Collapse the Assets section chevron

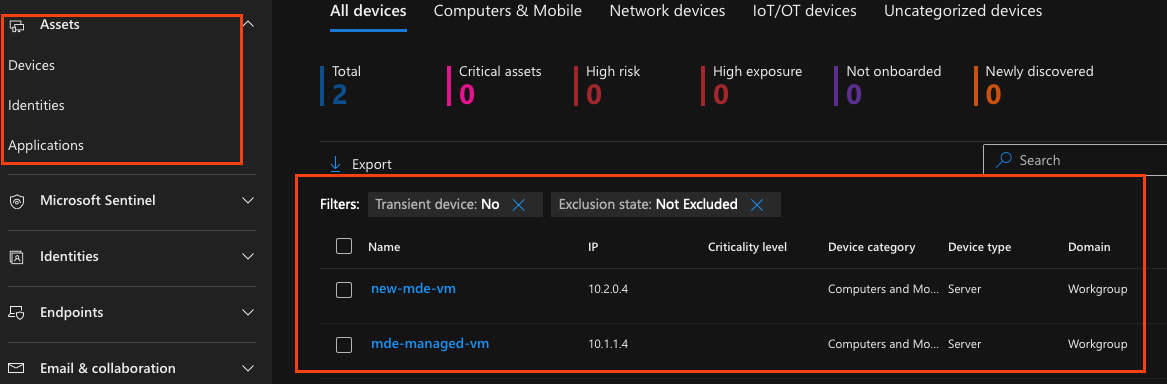coord(249,25)
